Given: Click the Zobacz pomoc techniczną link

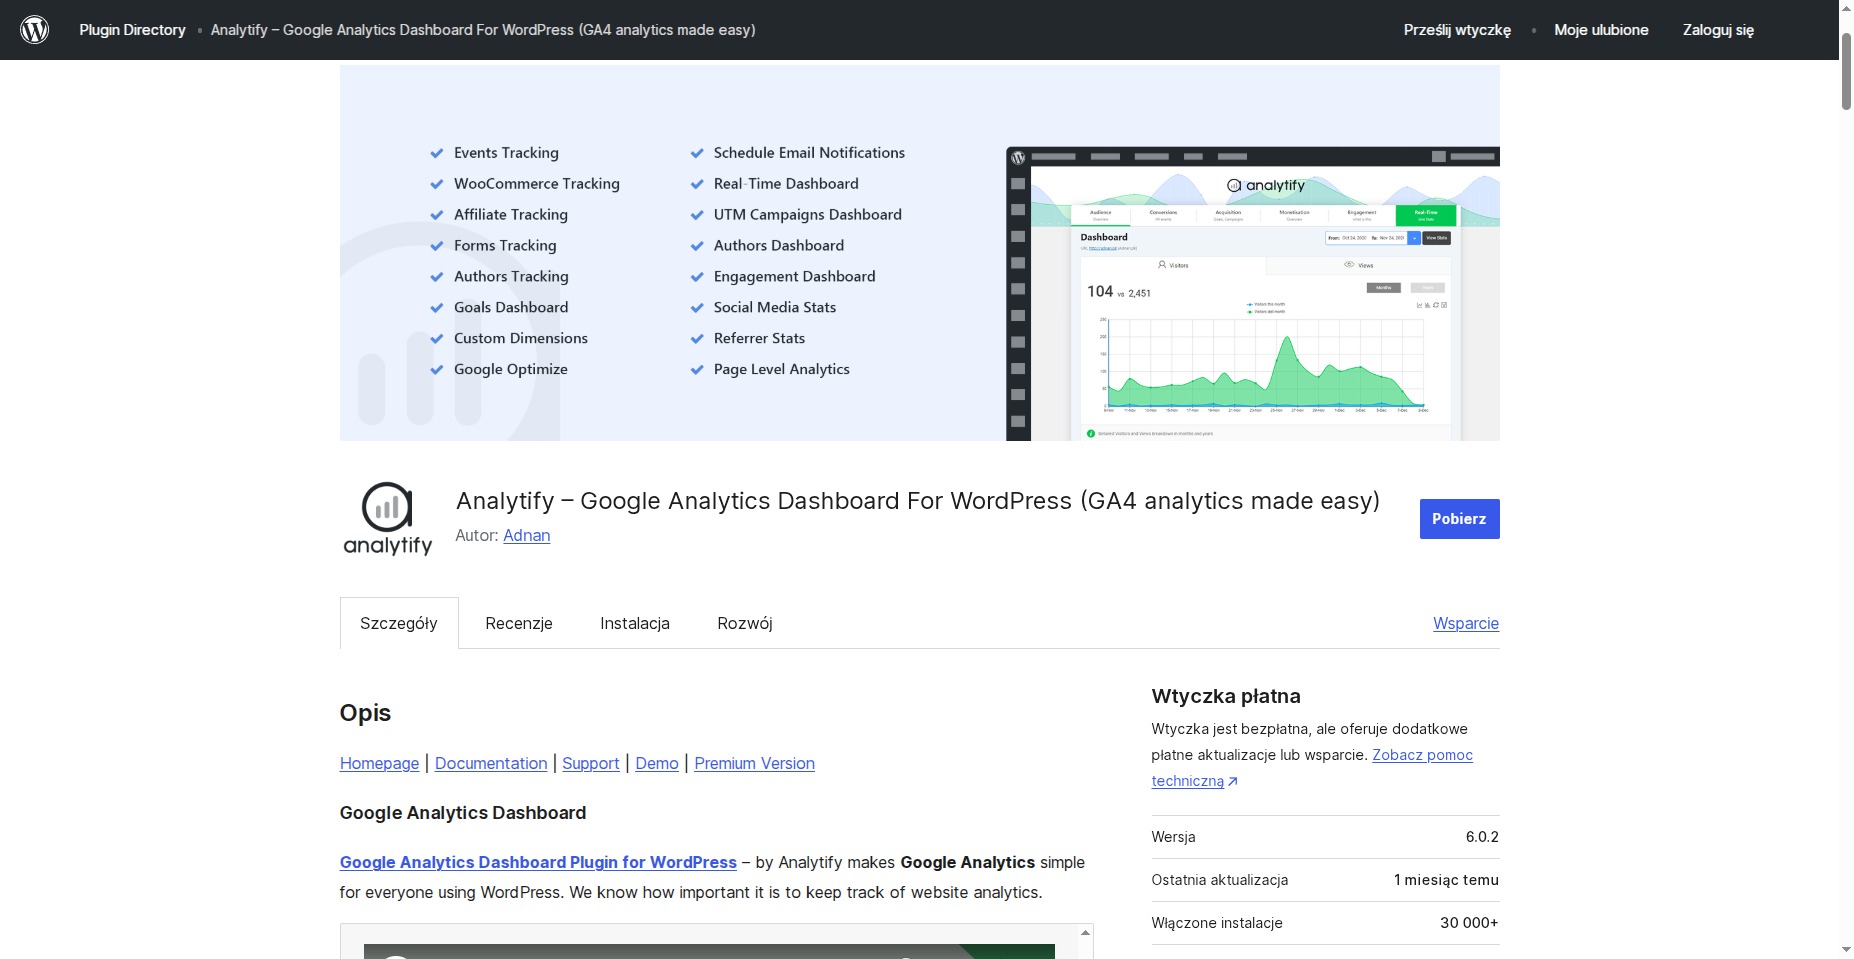Looking at the screenshot, I should [x=1422, y=755].
